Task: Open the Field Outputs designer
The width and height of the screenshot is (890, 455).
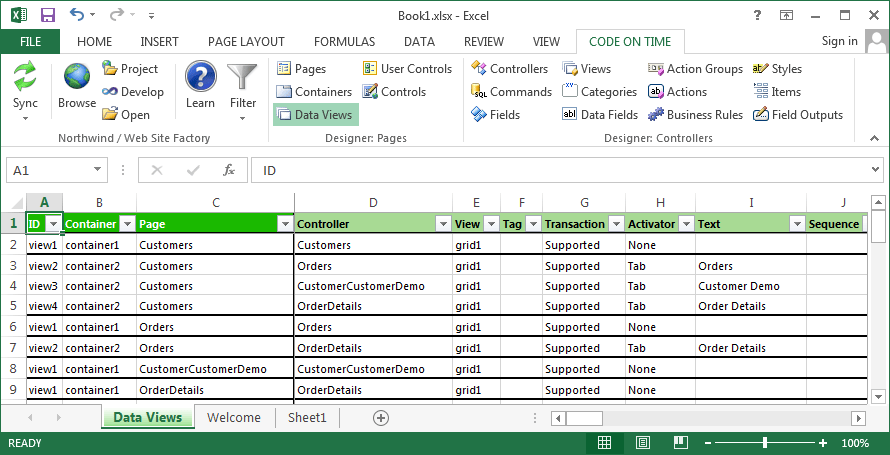Action: (x=798, y=115)
